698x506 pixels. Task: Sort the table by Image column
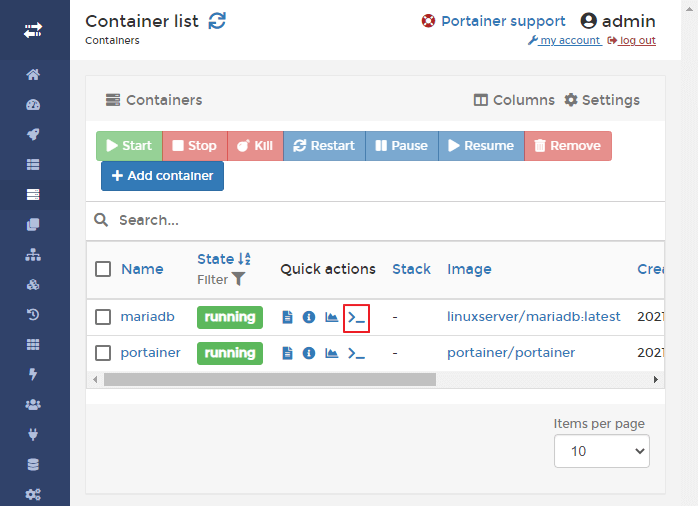point(469,269)
